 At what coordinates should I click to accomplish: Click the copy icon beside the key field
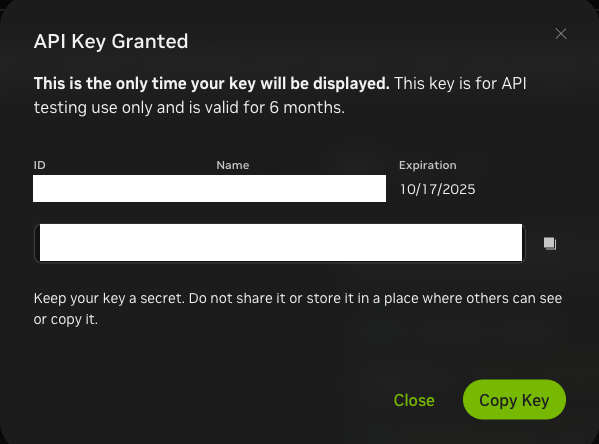tap(550, 243)
